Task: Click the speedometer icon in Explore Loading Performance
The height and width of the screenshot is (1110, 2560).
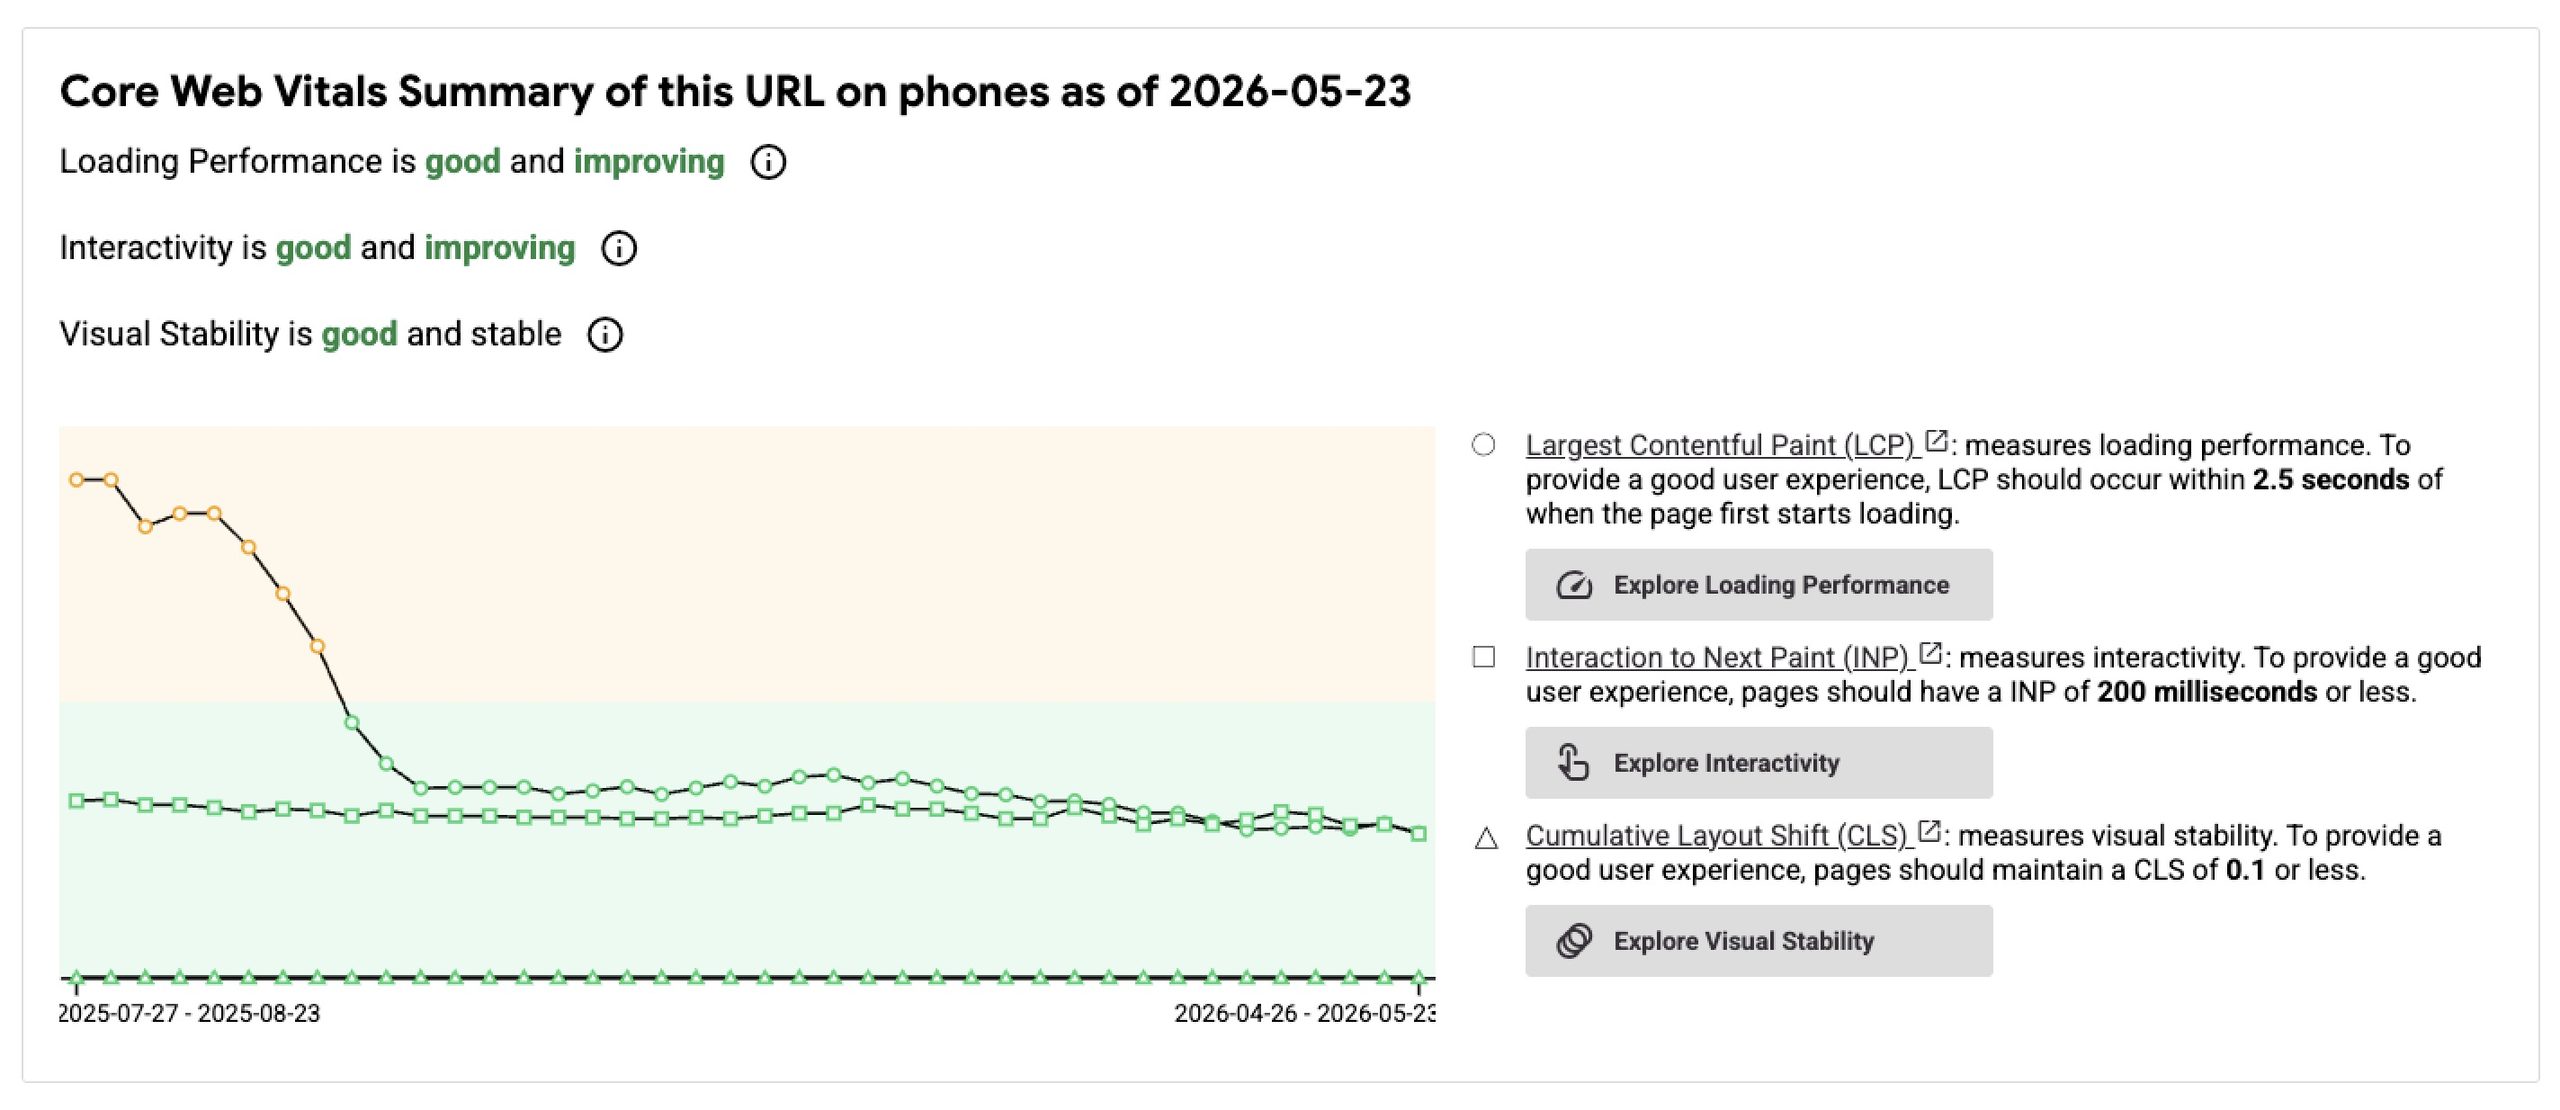Action: coord(1574,585)
